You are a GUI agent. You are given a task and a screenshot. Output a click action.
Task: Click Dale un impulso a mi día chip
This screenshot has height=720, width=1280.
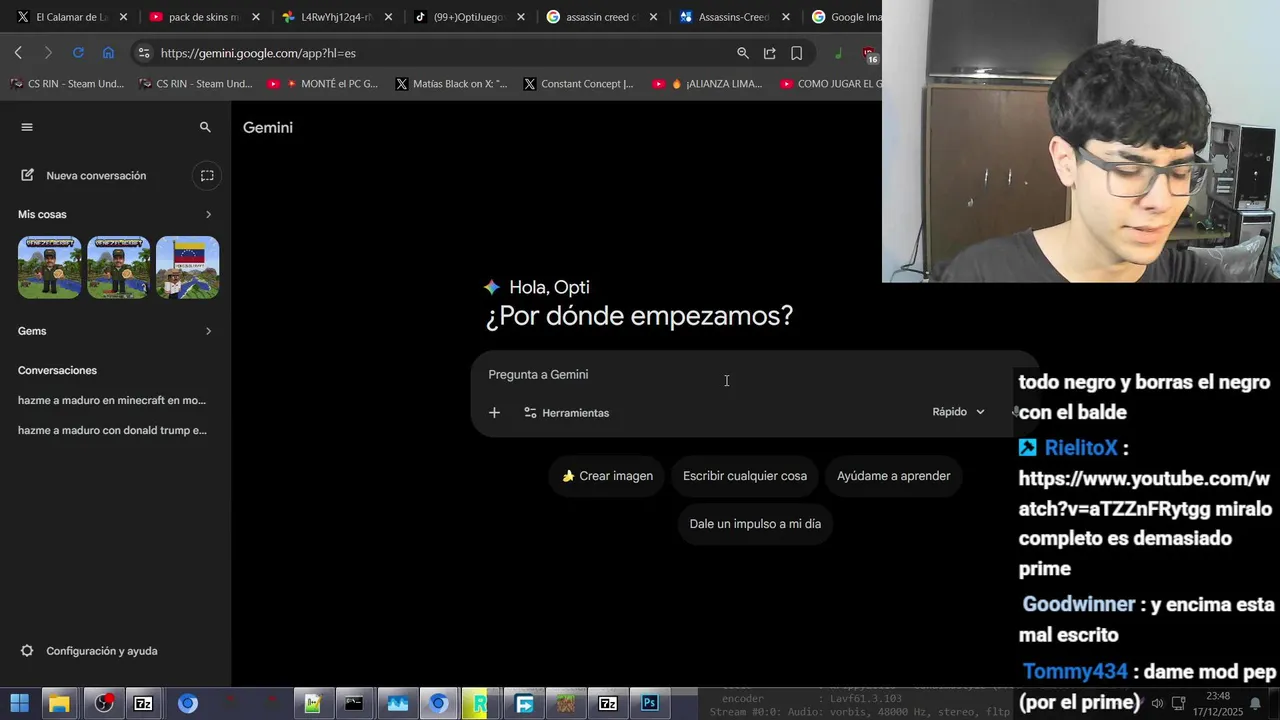755,524
